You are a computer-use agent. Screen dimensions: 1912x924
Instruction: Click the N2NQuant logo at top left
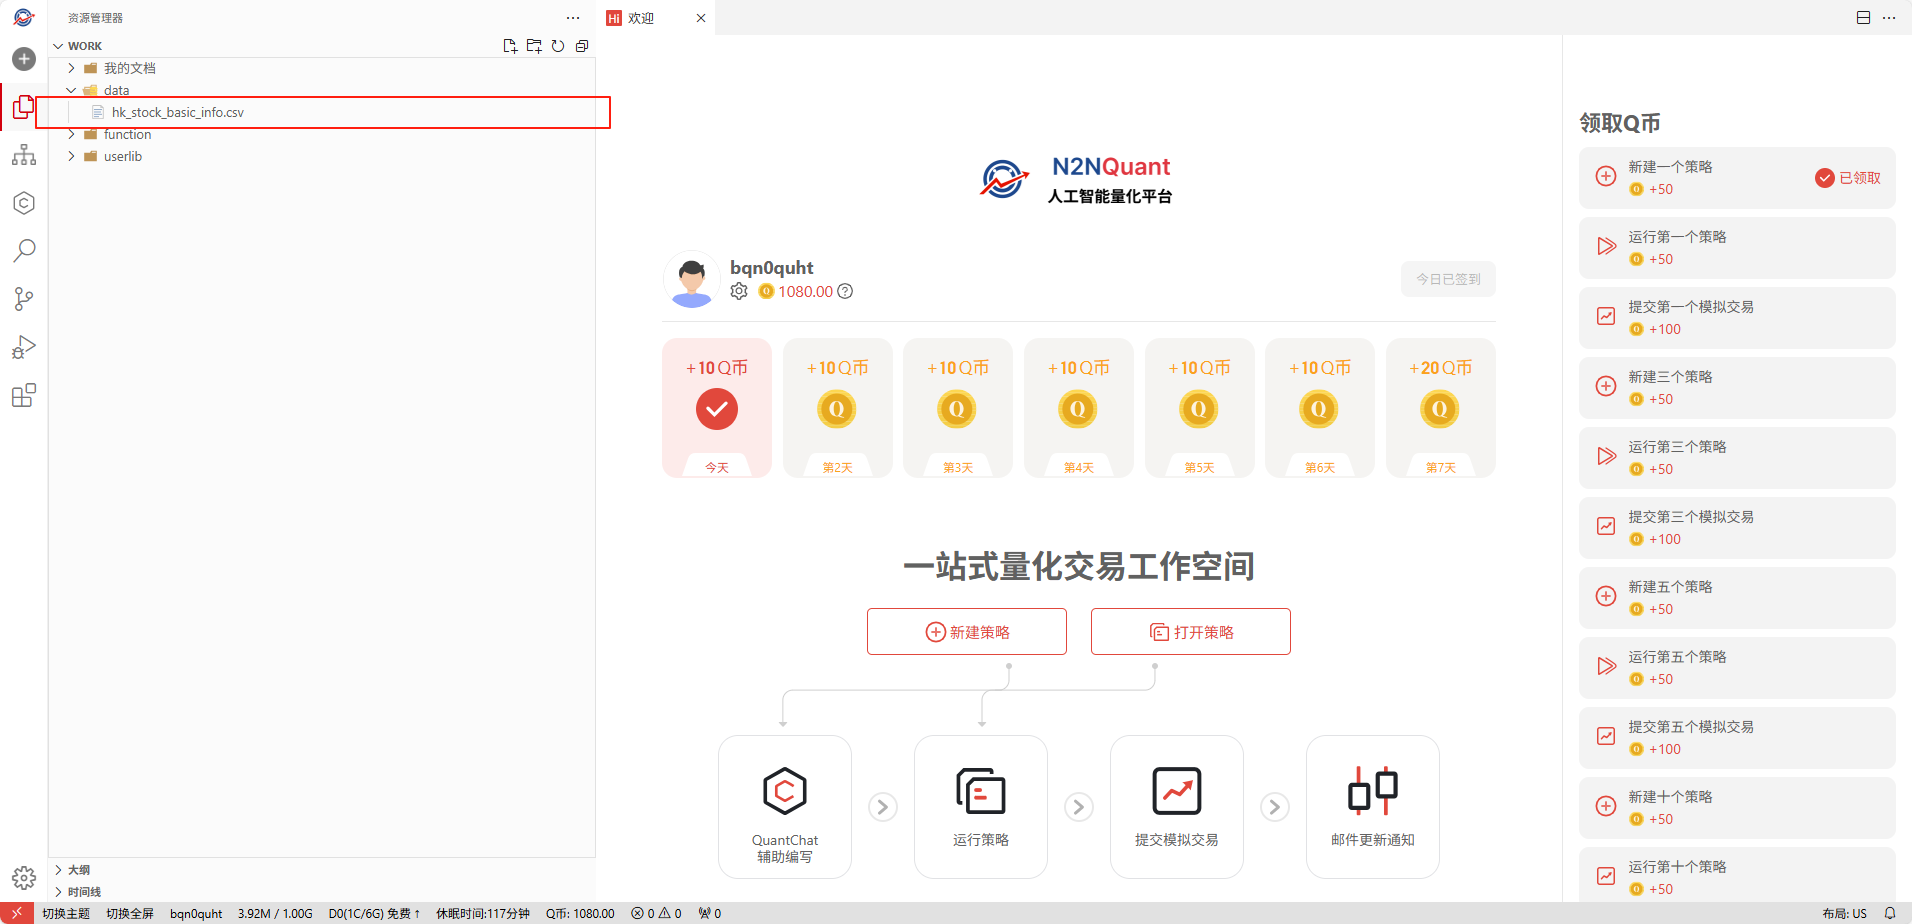pyautogui.click(x=24, y=17)
